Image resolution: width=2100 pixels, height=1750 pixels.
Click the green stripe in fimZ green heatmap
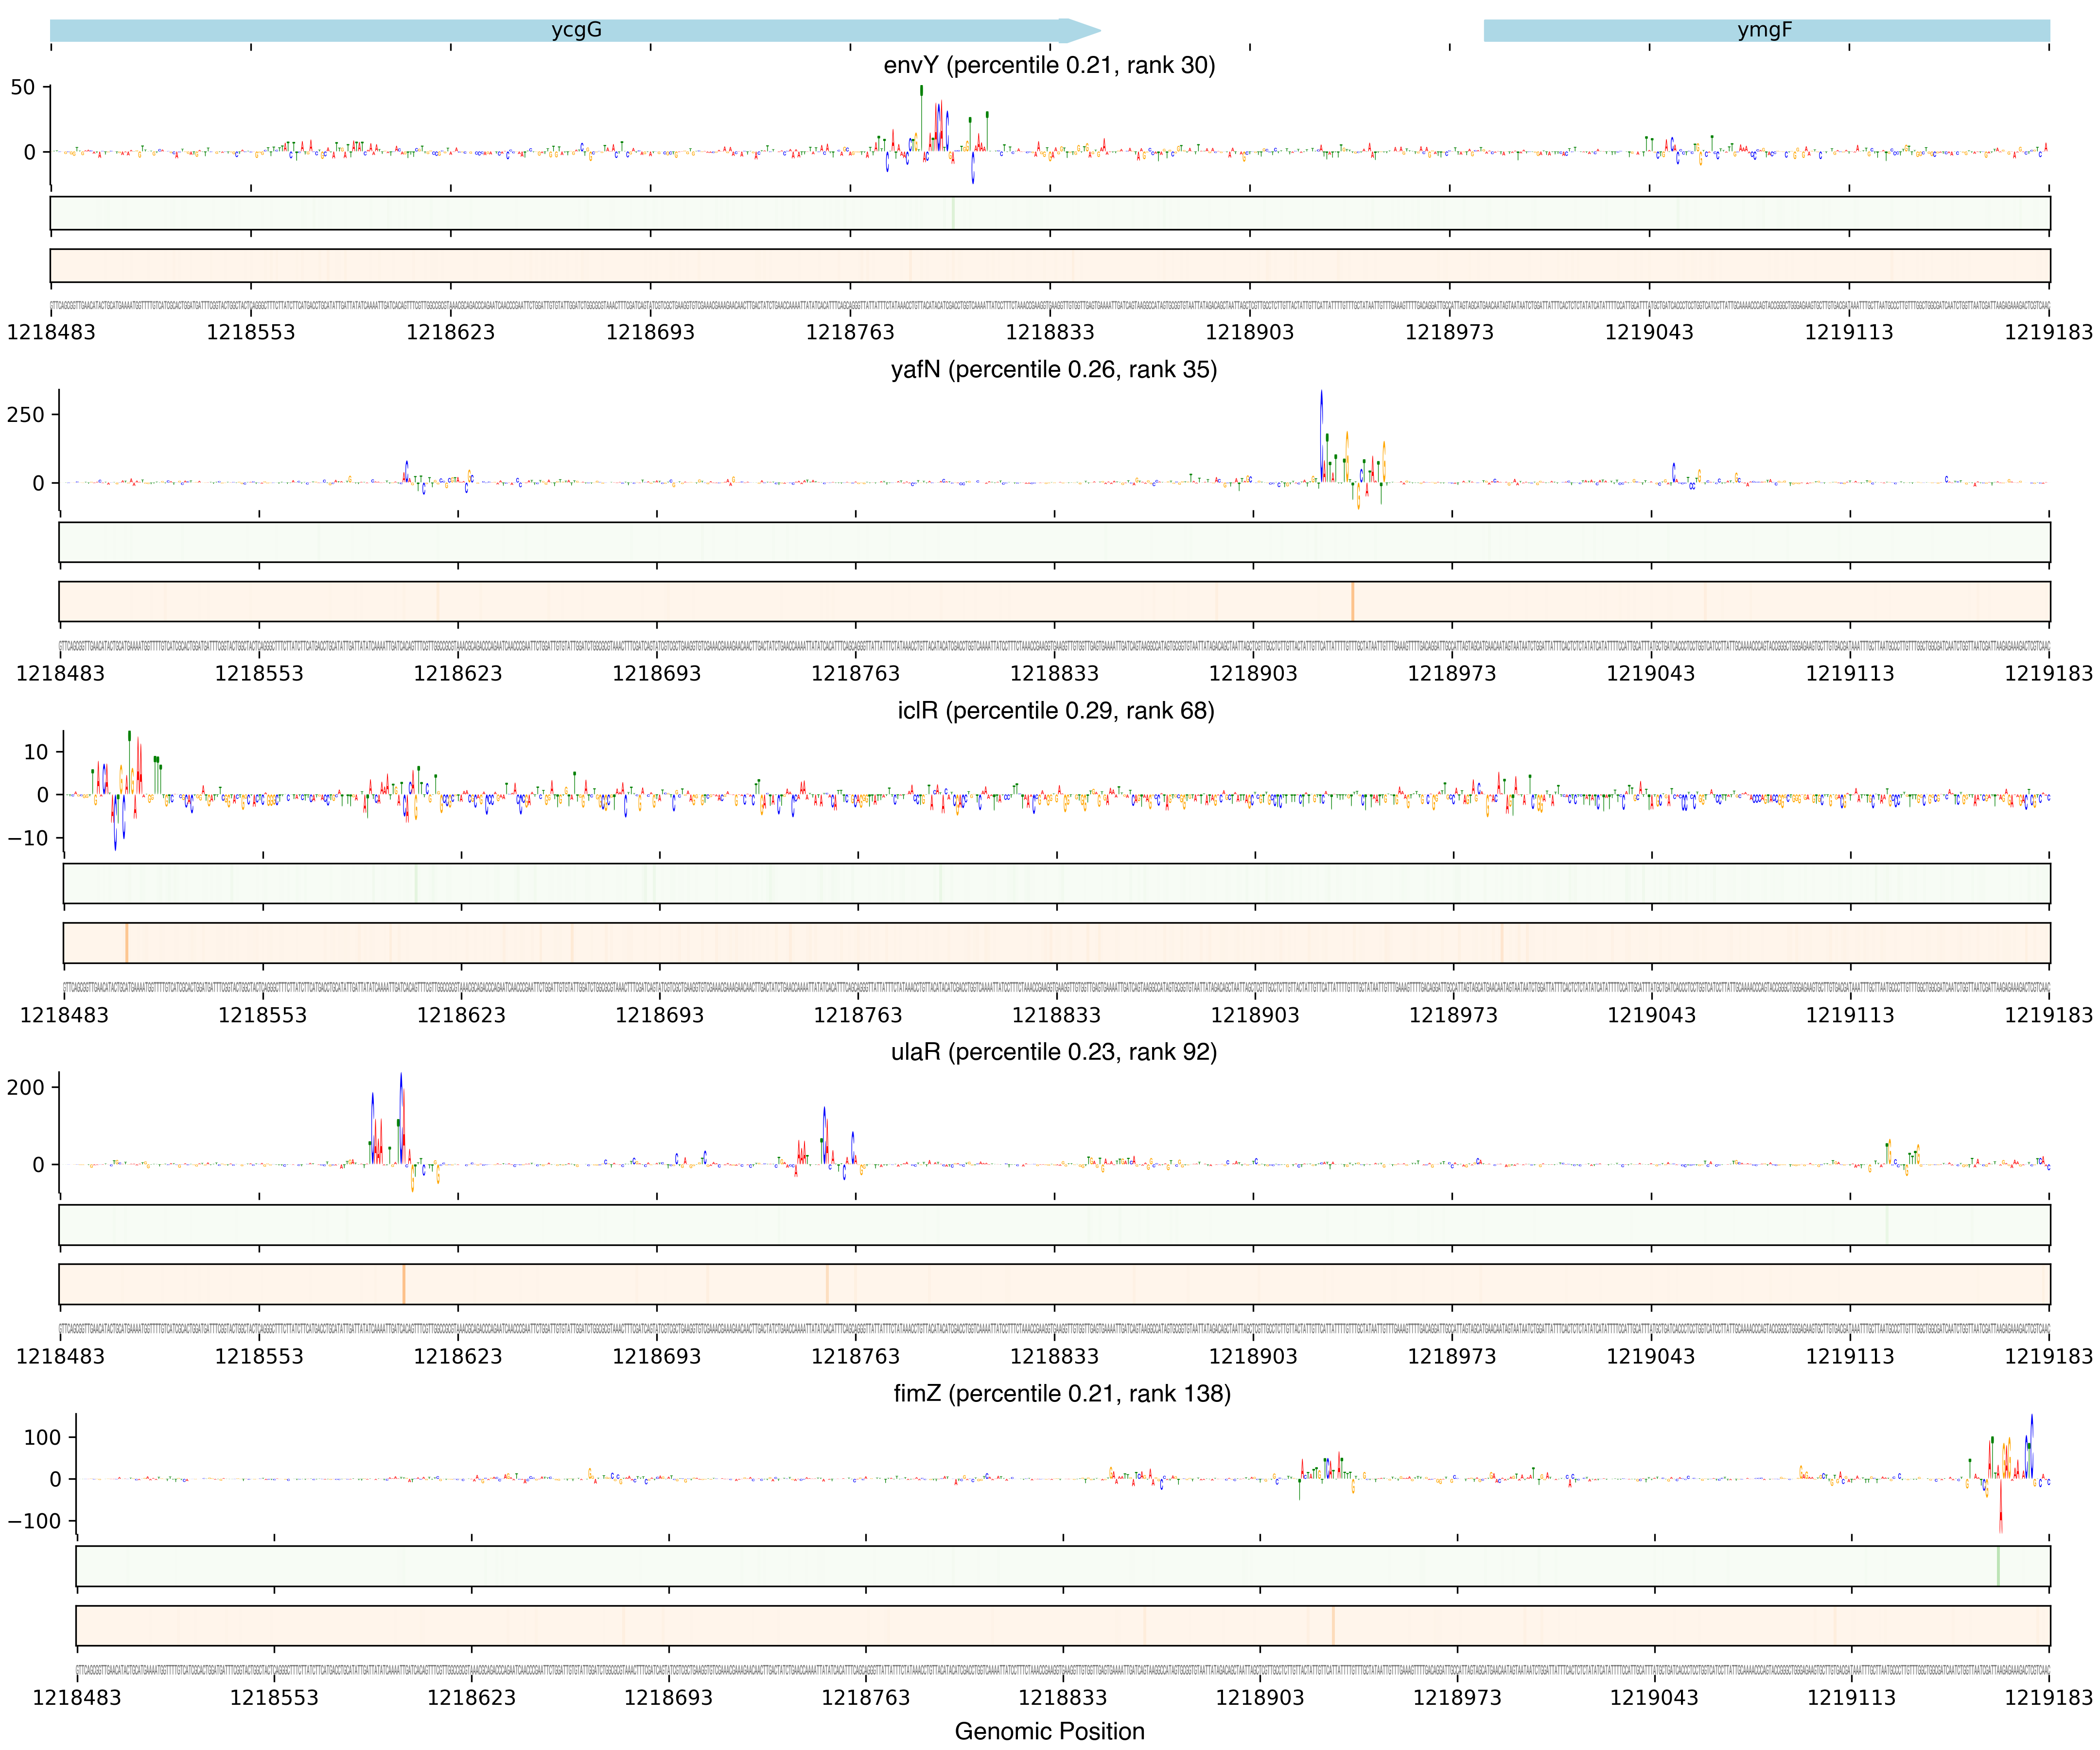coord(1998,1566)
